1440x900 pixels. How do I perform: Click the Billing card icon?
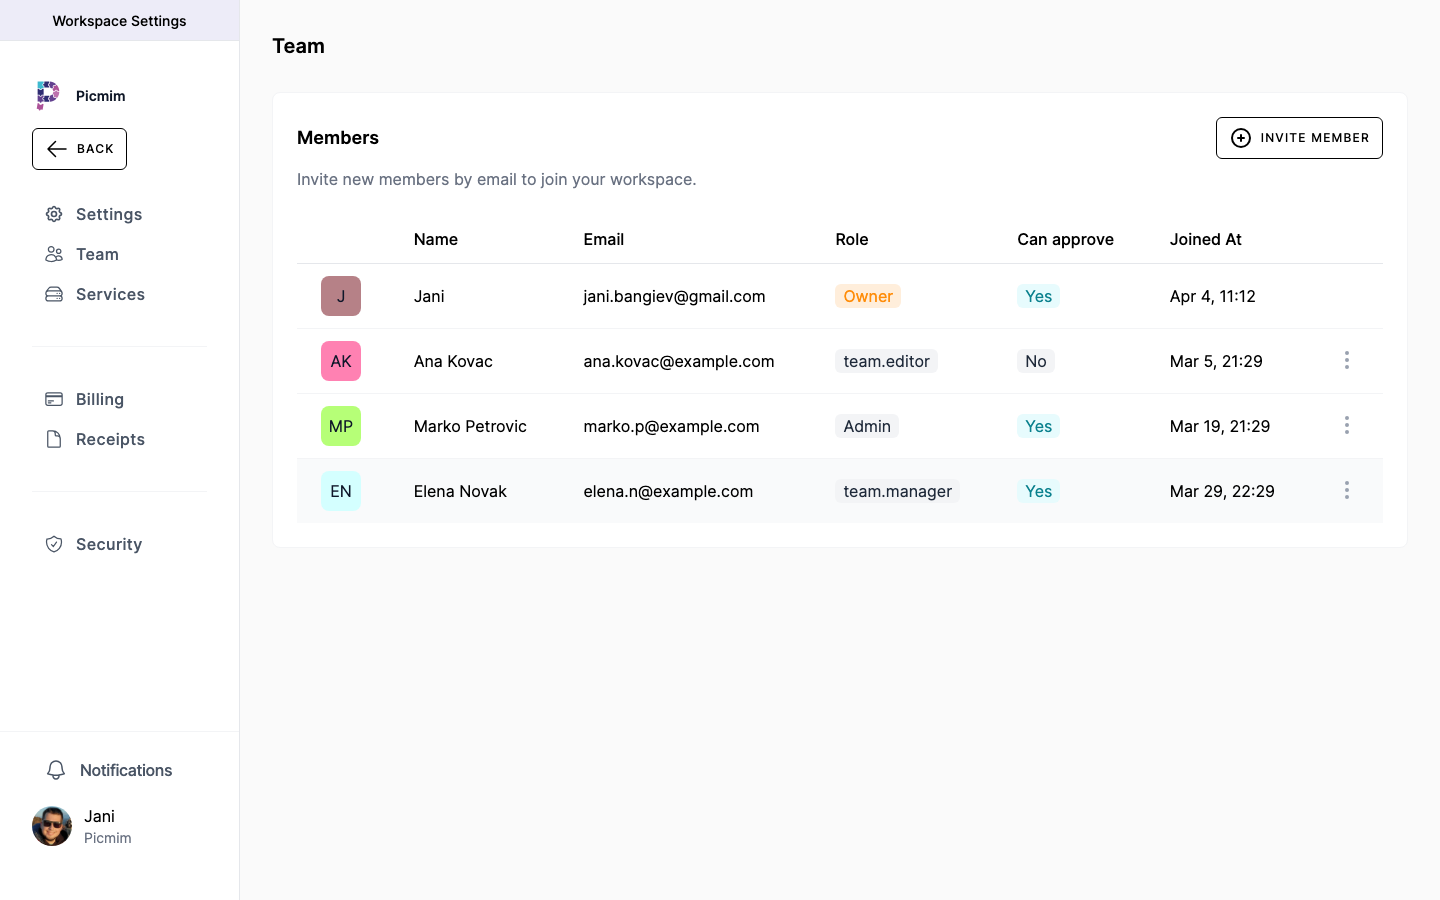(x=54, y=399)
